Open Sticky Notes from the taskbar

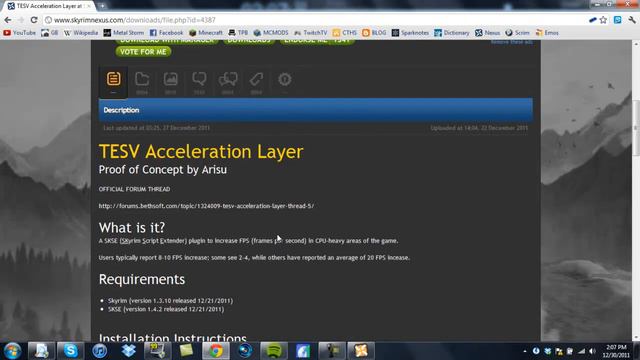click(187, 351)
